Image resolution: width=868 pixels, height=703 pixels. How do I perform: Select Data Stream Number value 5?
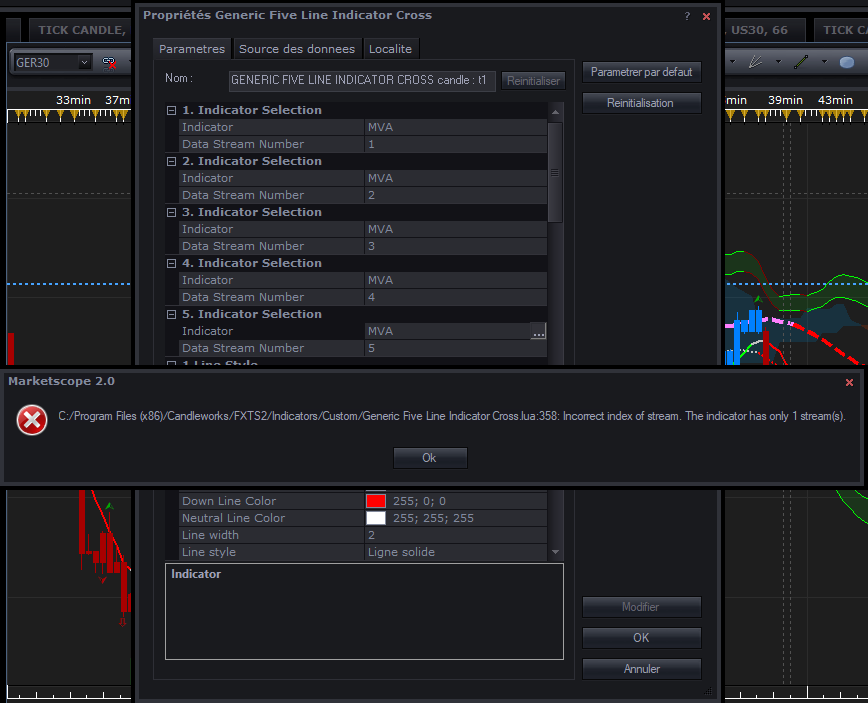pyautogui.click(x=455, y=348)
